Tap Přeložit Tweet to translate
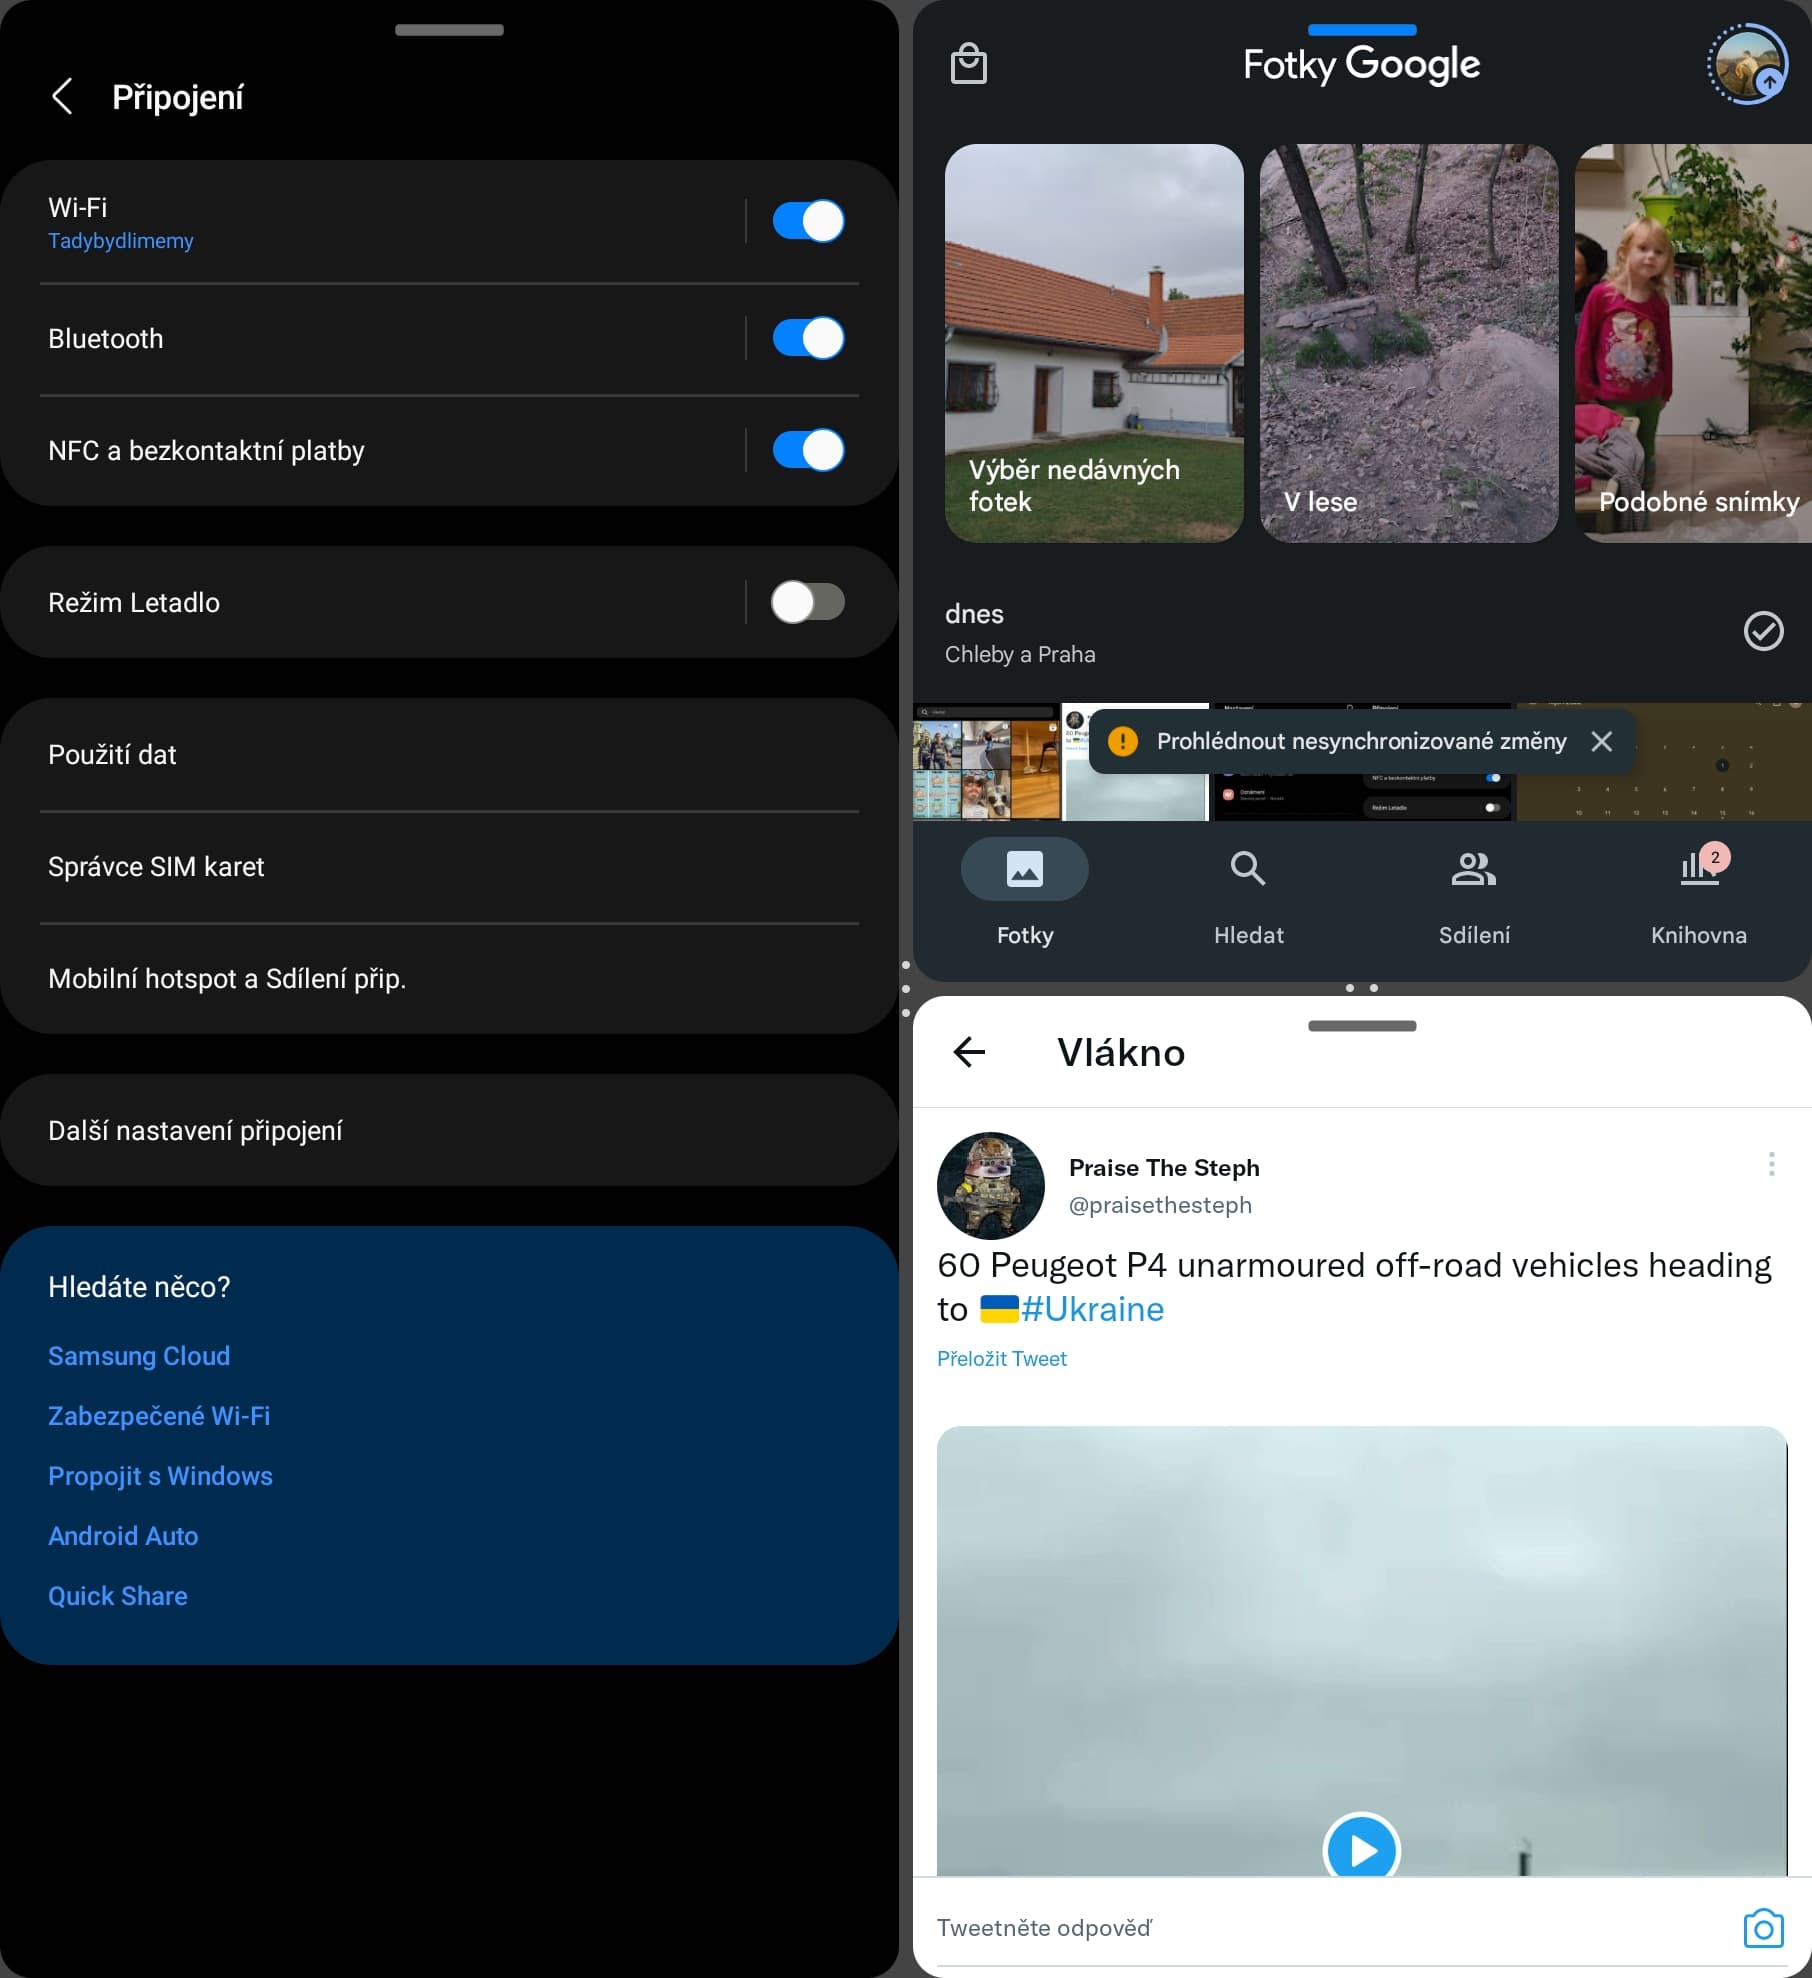This screenshot has height=1978, width=1812. pos(1001,1358)
